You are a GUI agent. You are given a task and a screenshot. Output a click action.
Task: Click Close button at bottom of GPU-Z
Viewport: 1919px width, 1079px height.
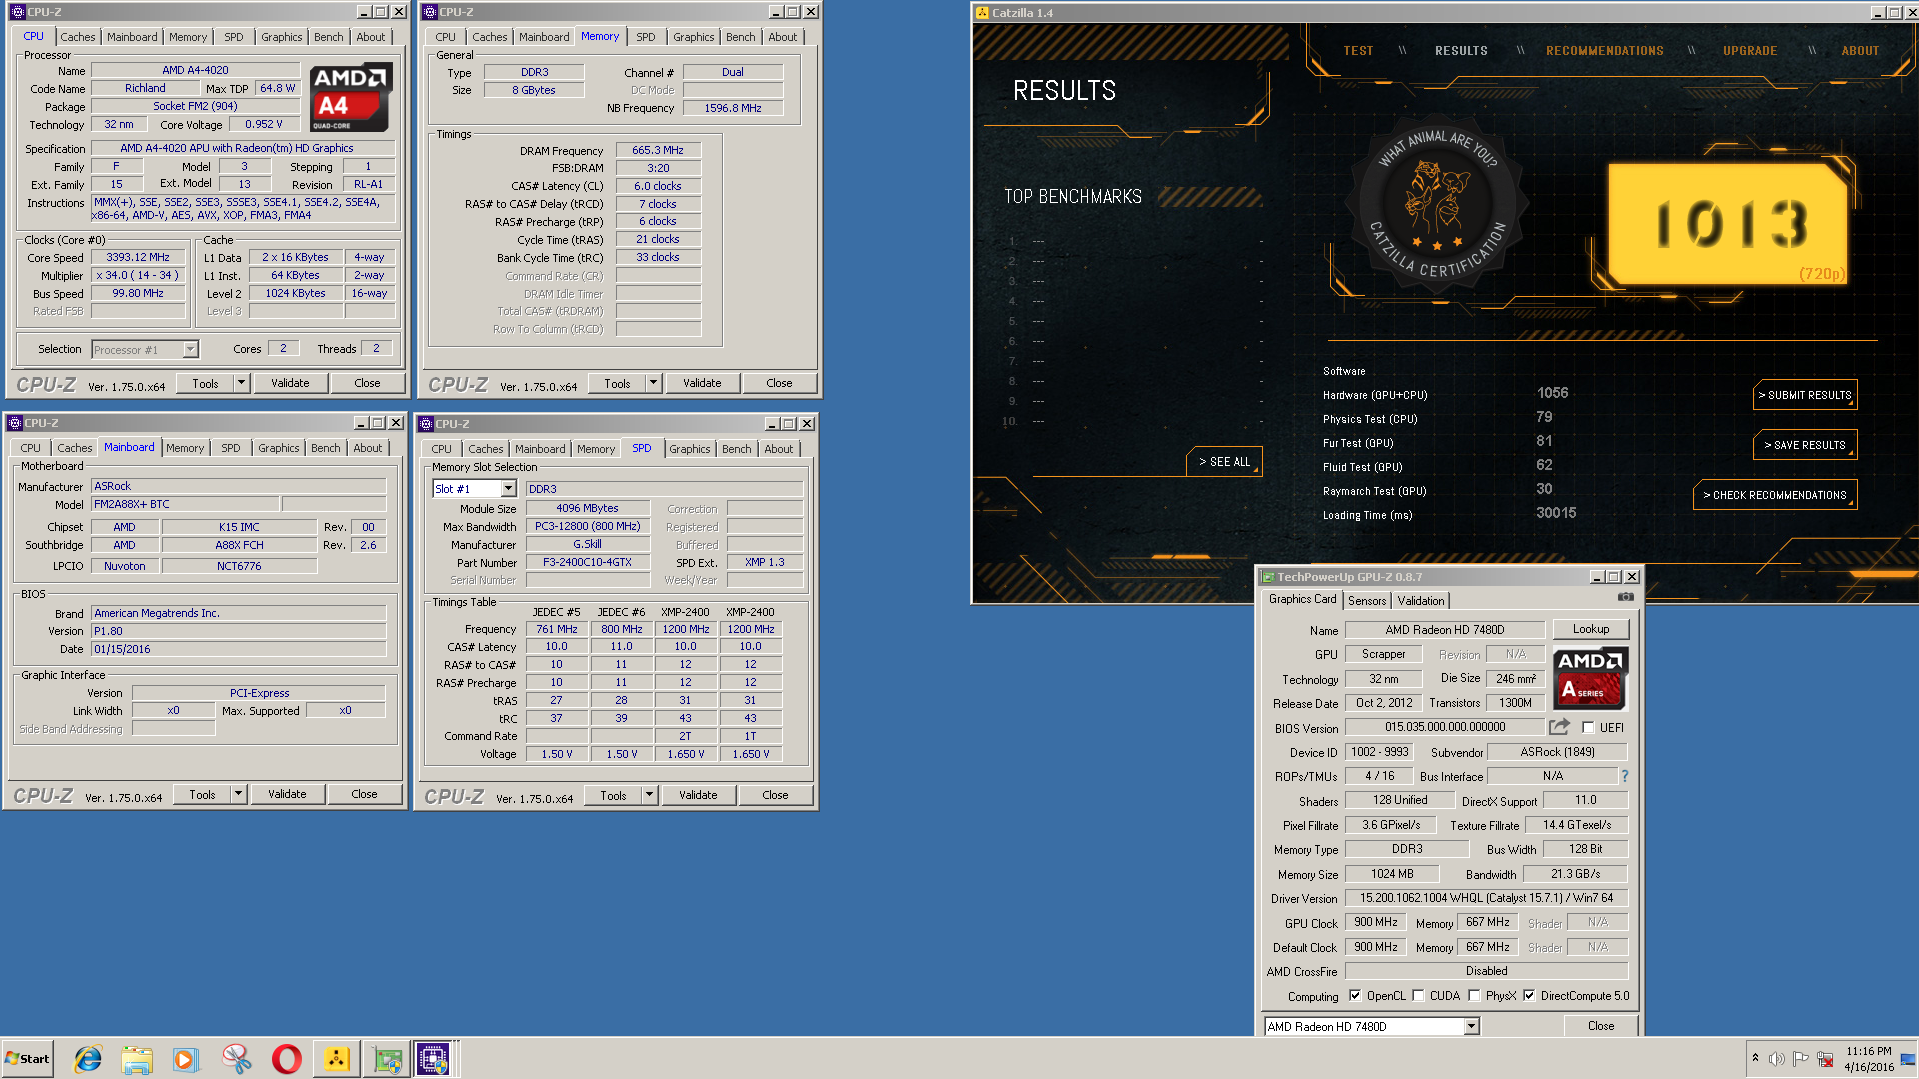click(x=1600, y=1026)
